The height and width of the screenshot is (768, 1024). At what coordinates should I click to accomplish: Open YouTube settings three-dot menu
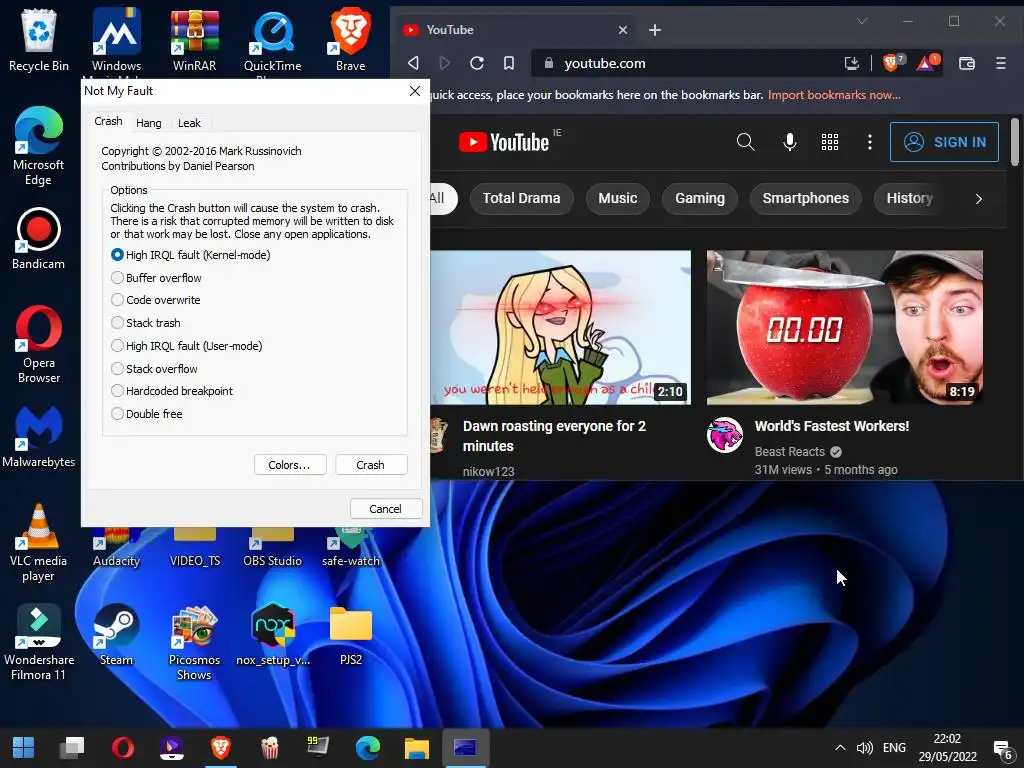click(x=869, y=142)
